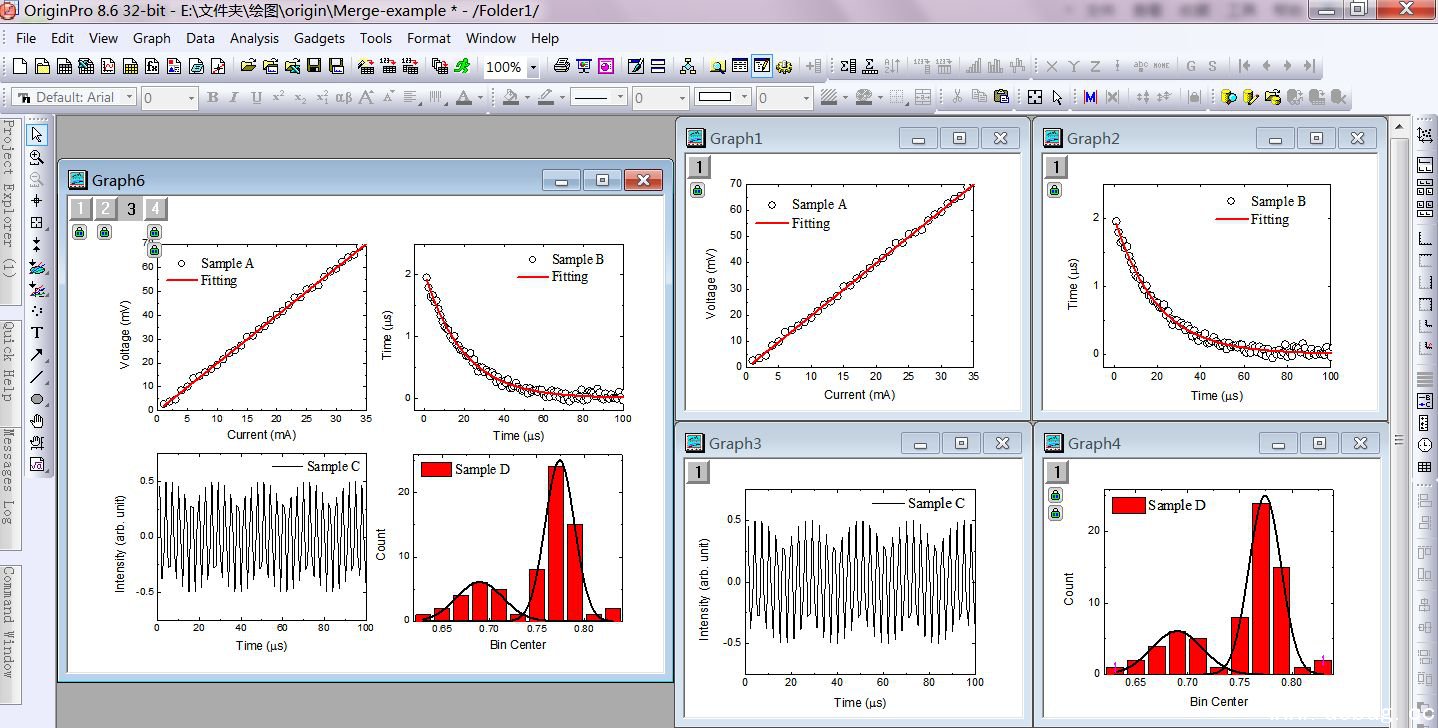The image size is (1438, 728).
Task: Toggle Bold text formatting
Action: 212,97
